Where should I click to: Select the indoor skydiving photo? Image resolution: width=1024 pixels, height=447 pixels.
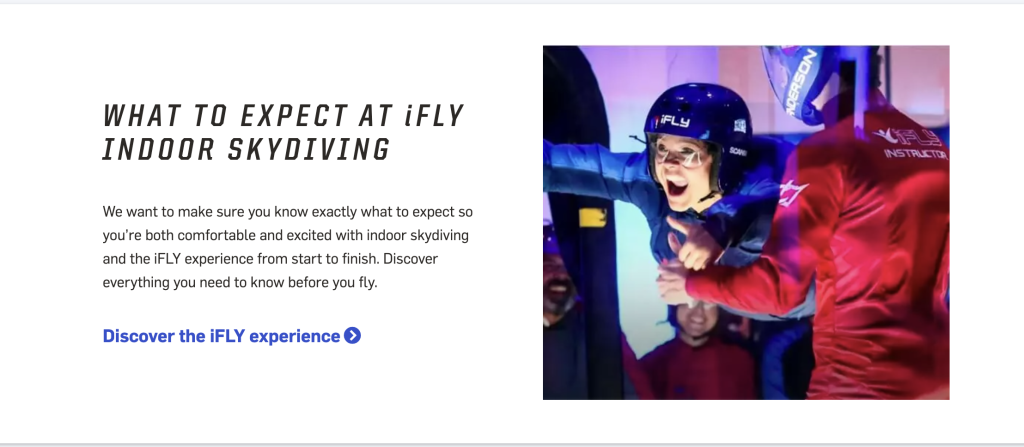tap(745, 222)
